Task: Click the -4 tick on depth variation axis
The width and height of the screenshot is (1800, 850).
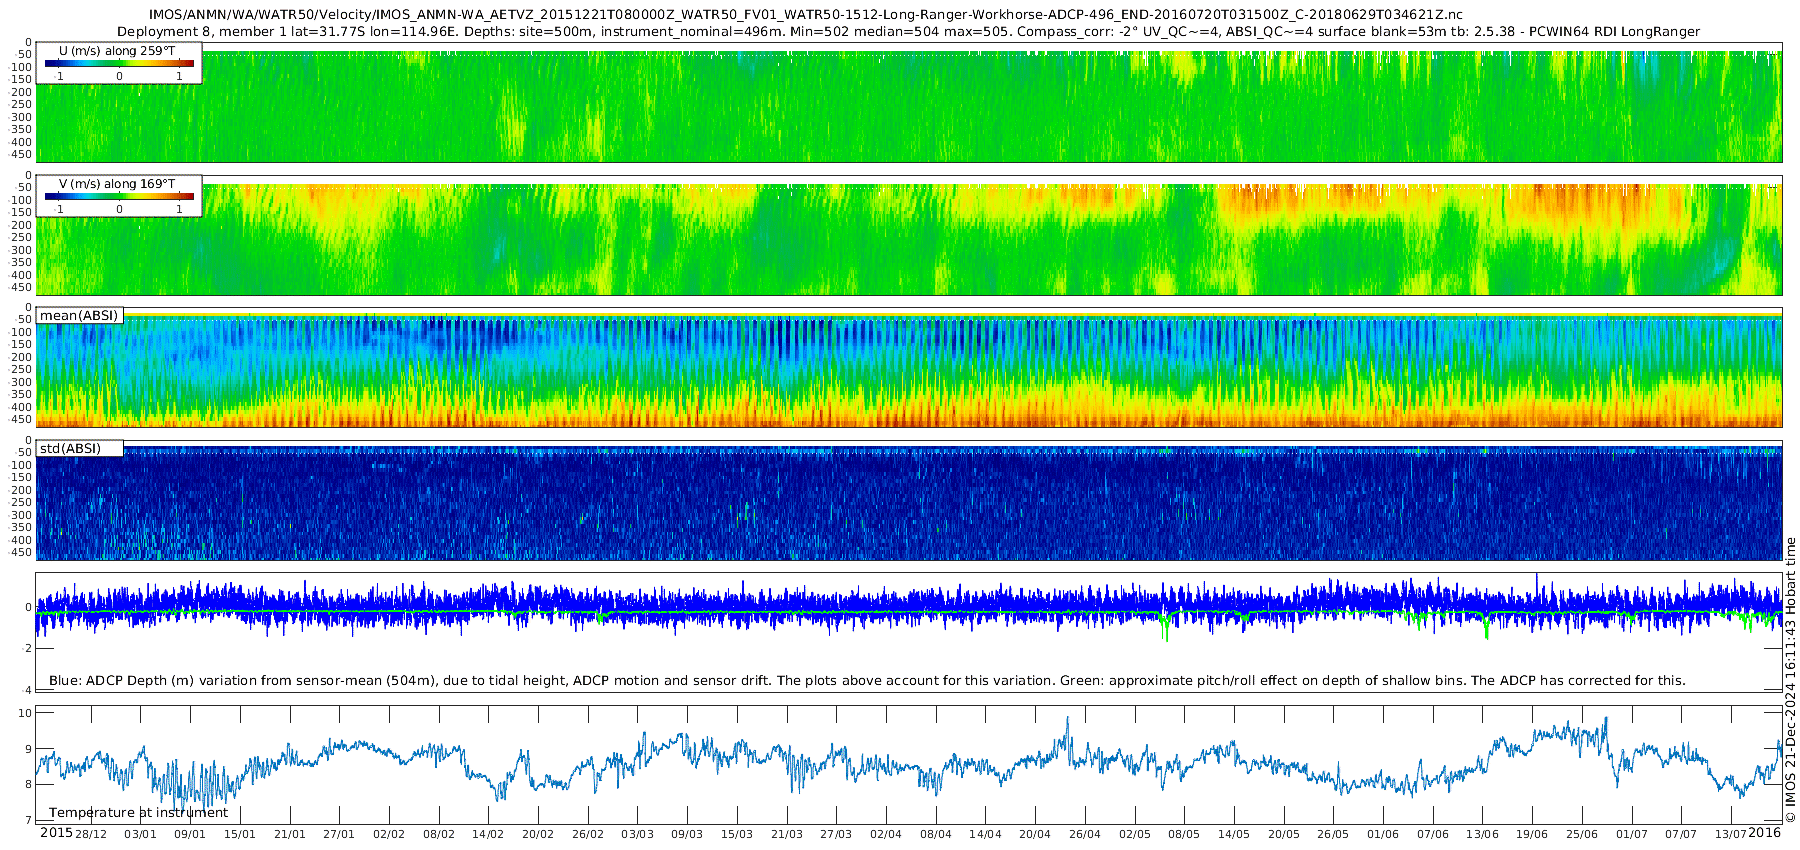Action: [x=26, y=690]
